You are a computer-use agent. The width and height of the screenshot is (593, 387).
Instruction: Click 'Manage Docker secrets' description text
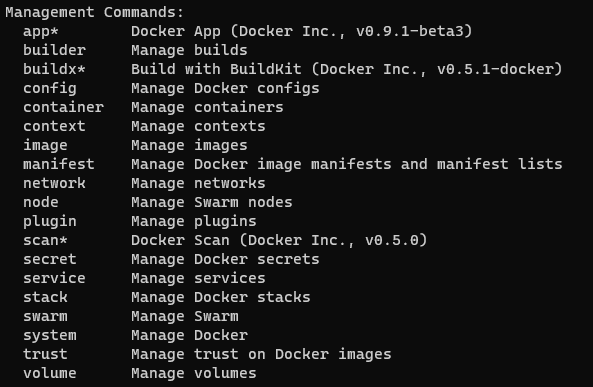pos(225,259)
